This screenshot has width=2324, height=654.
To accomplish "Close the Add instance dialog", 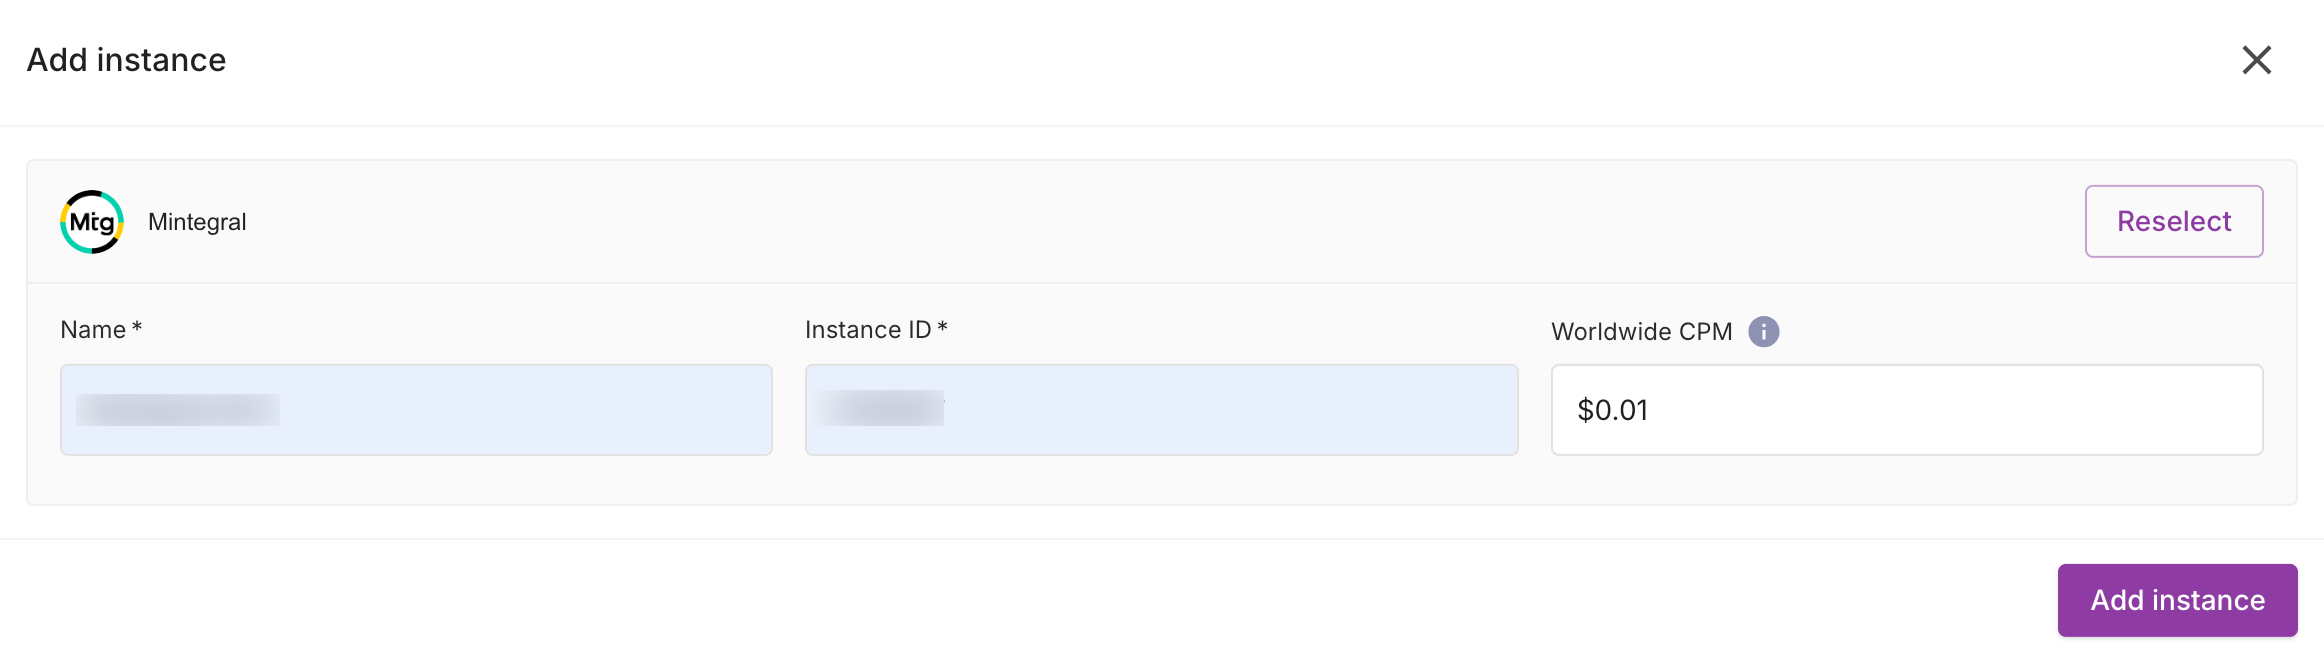I will 2256,60.
